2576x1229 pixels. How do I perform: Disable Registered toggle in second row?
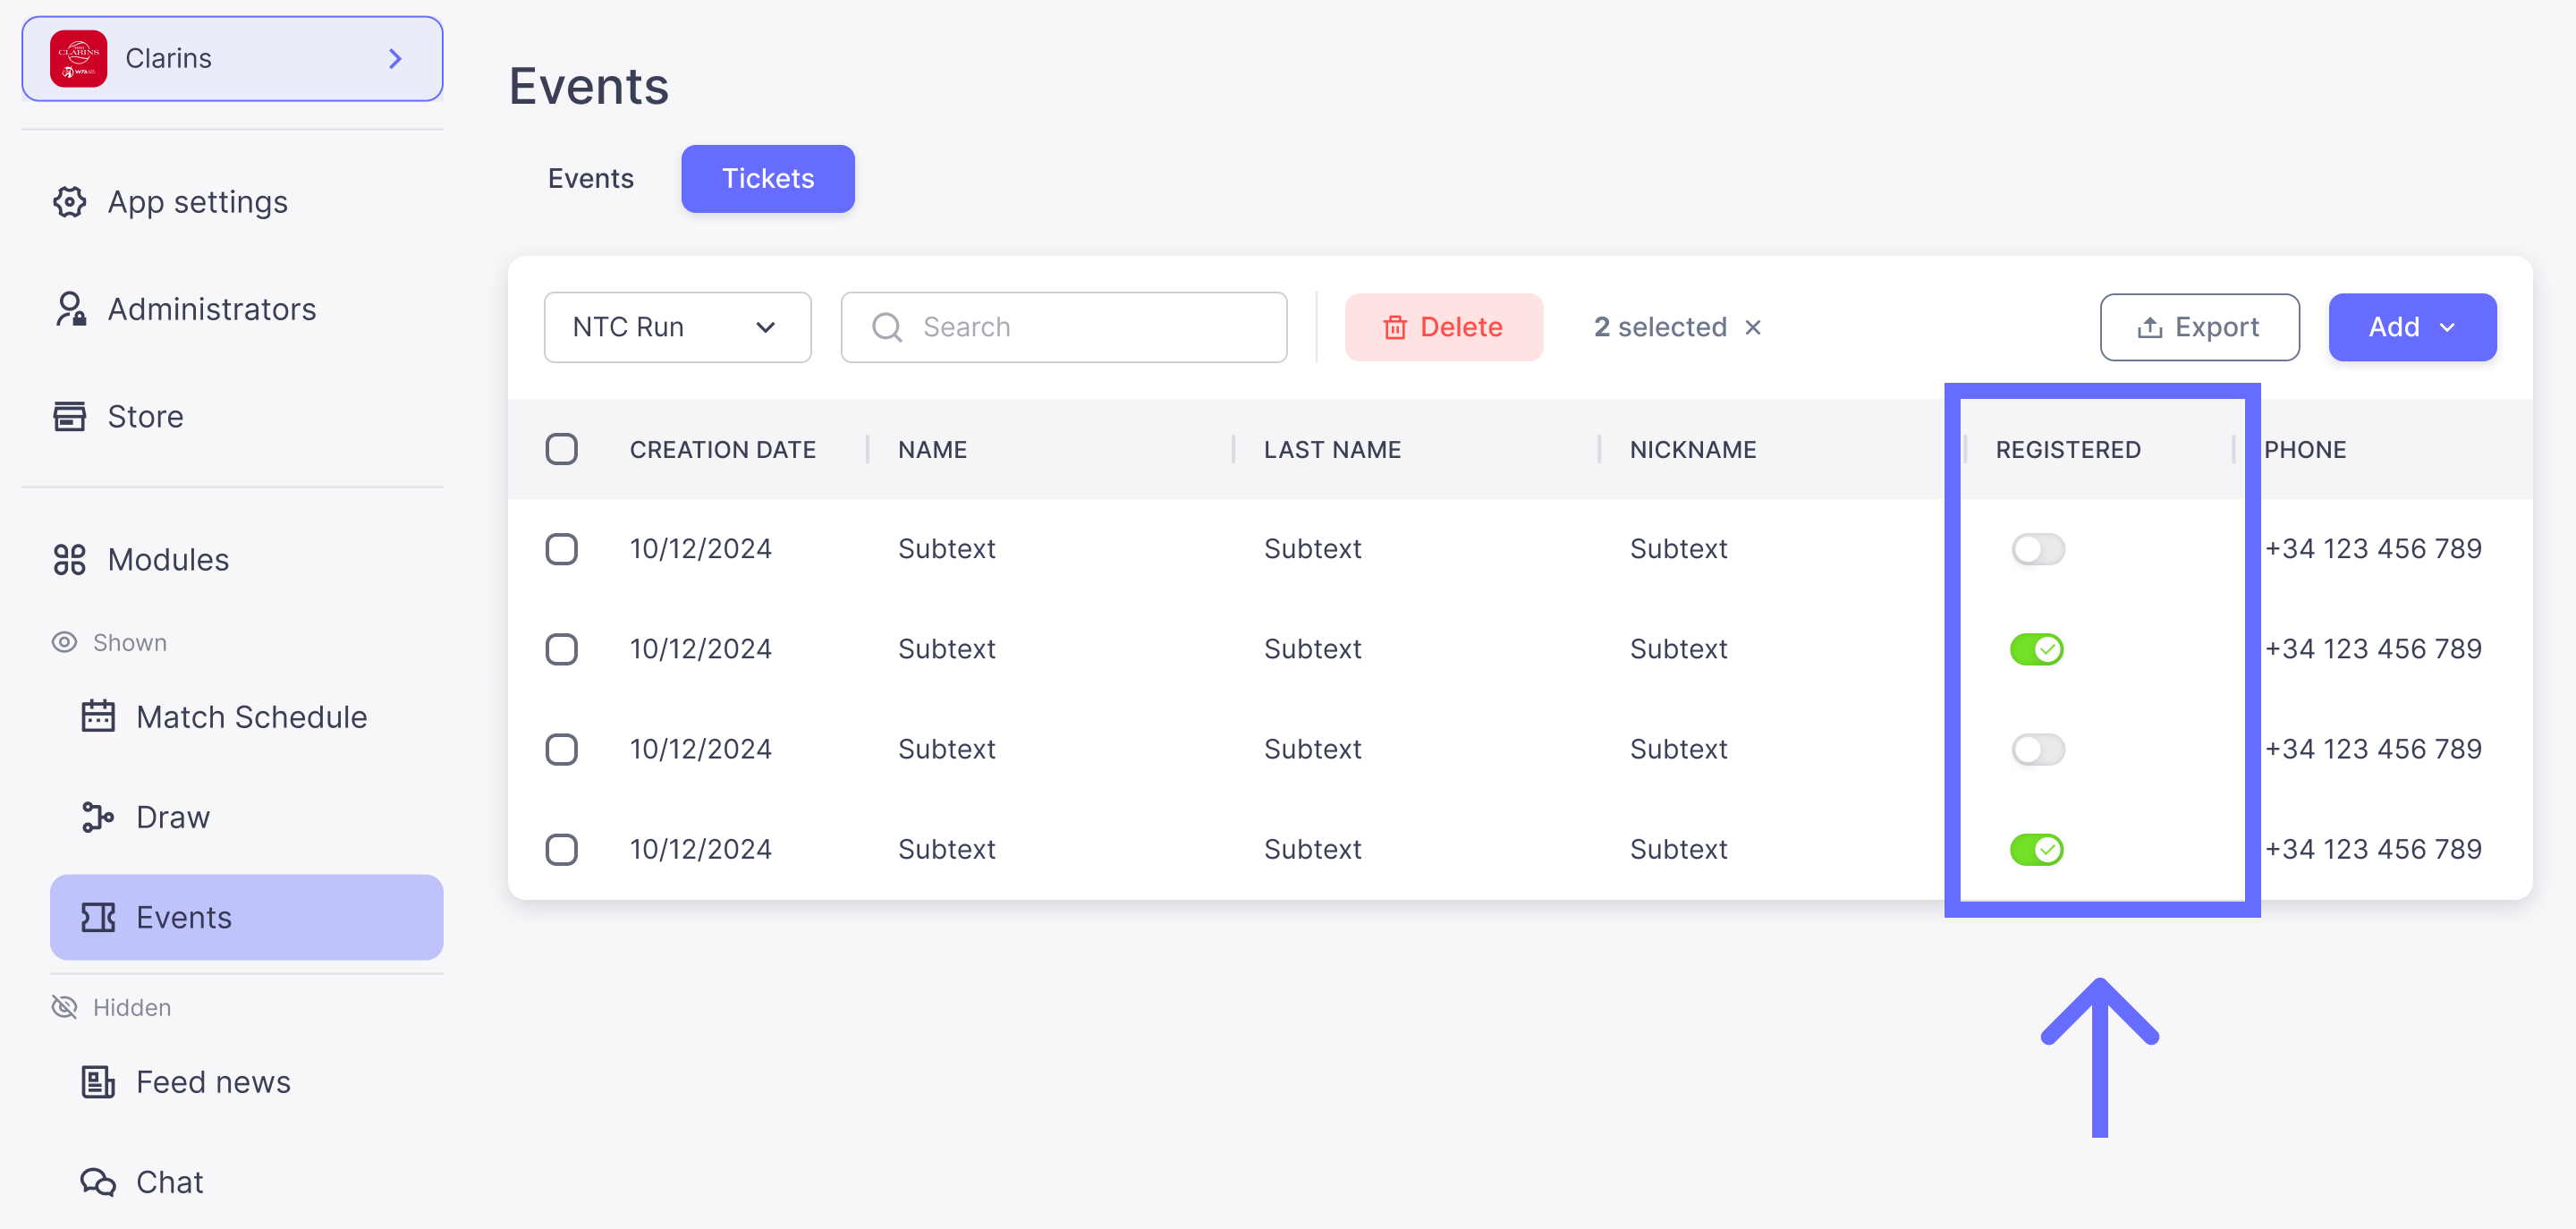point(2037,649)
